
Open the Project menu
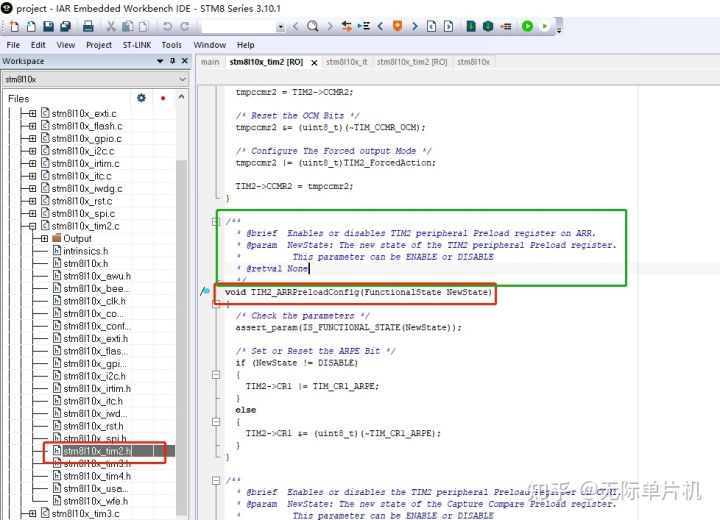click(x=99, y=45)
